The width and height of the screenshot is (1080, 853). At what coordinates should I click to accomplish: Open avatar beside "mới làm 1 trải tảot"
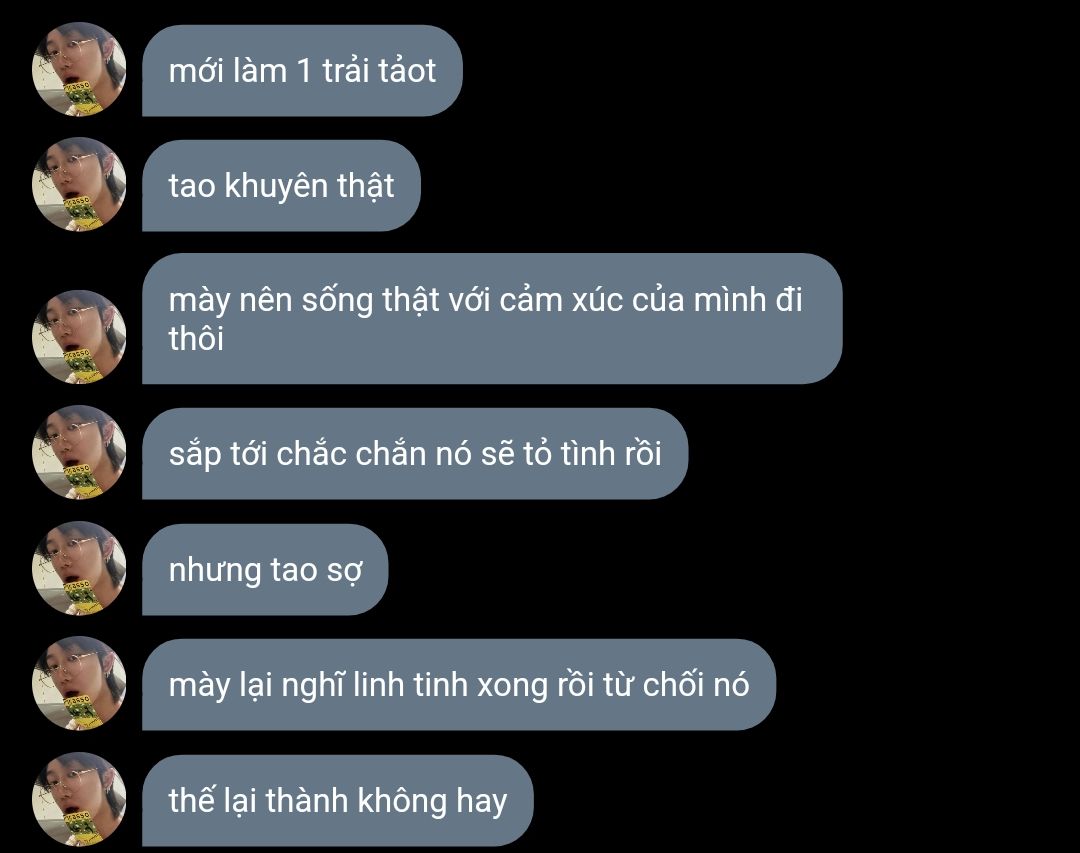point(79,70)
